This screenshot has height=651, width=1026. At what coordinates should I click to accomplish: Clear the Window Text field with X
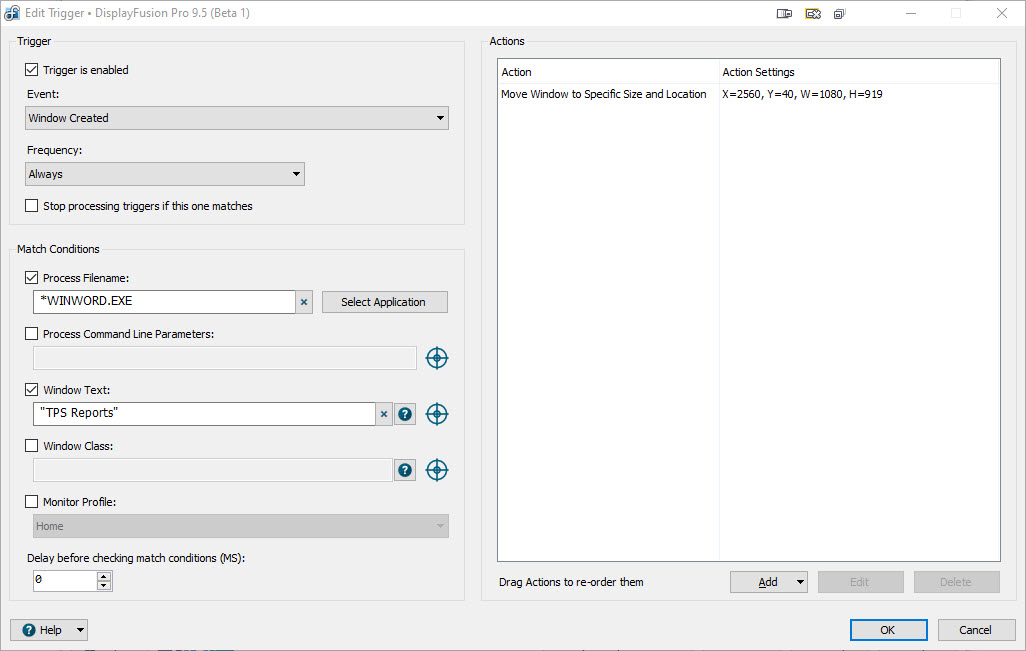(x=384, y=414)
